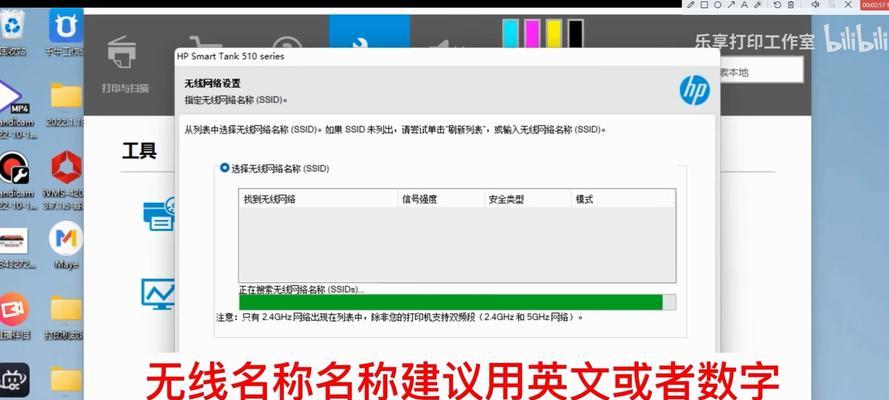The height and width of the screenshot is (400, 889).
Task: Click the green network search progress bar
Action: [450, 302]
